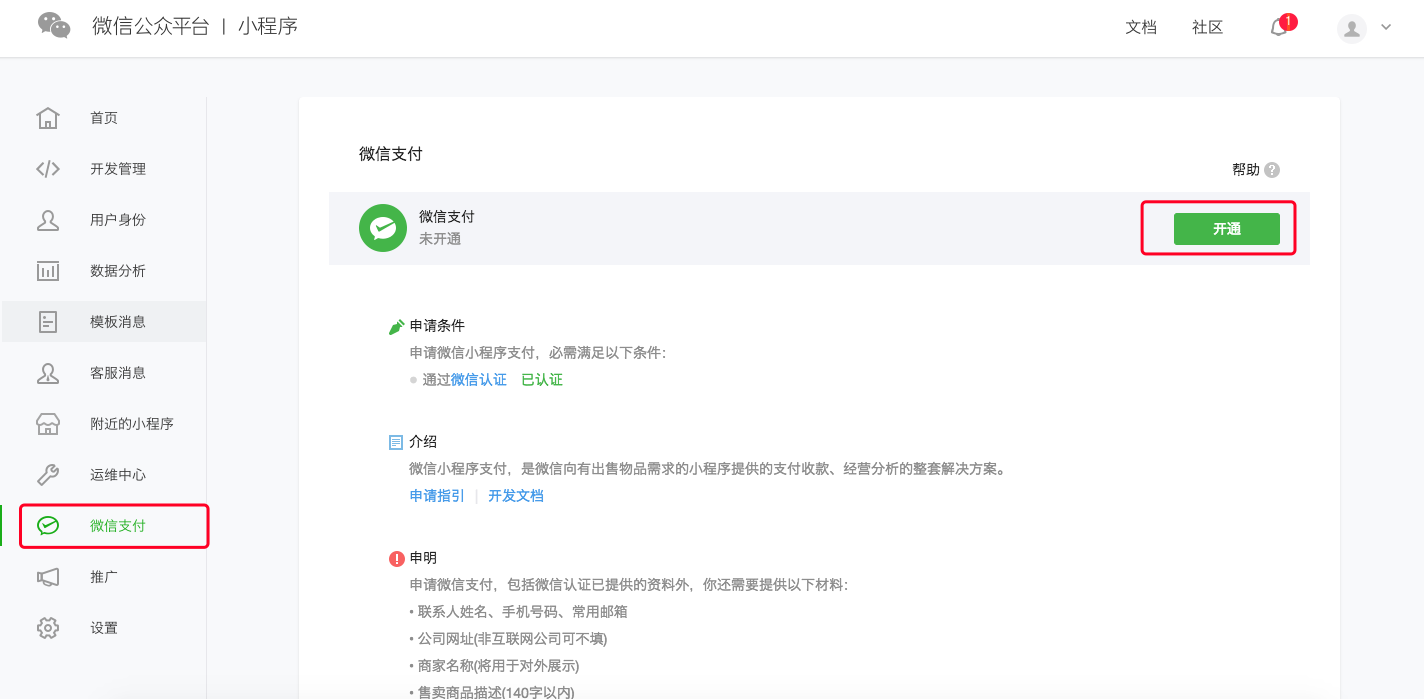Open the 申请指引 link

tap(437, 496)
